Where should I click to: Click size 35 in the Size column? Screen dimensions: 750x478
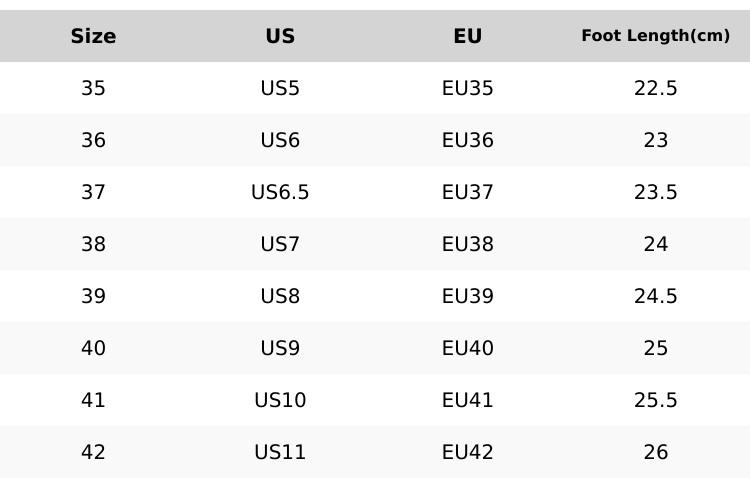[x=93, y=89]
